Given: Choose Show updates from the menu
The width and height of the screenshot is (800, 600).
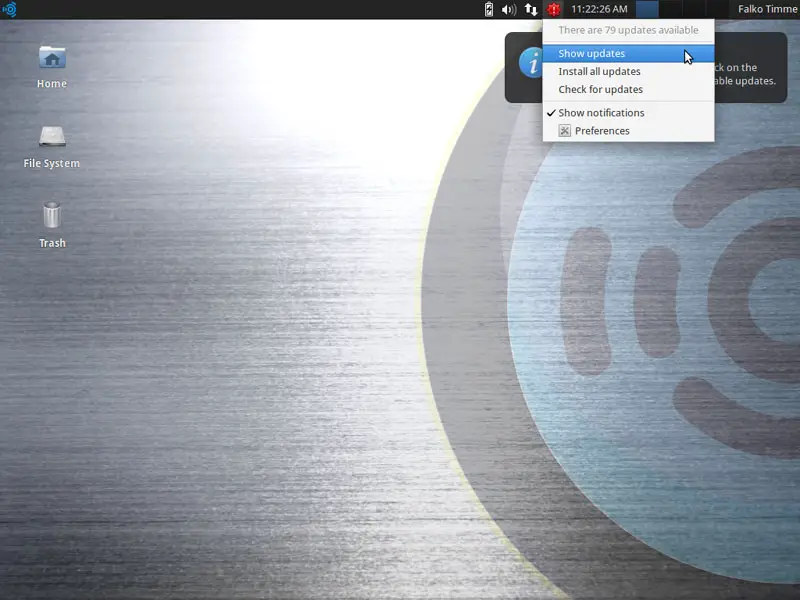Looking at the screenshot, I should click(x=629, y=54).
